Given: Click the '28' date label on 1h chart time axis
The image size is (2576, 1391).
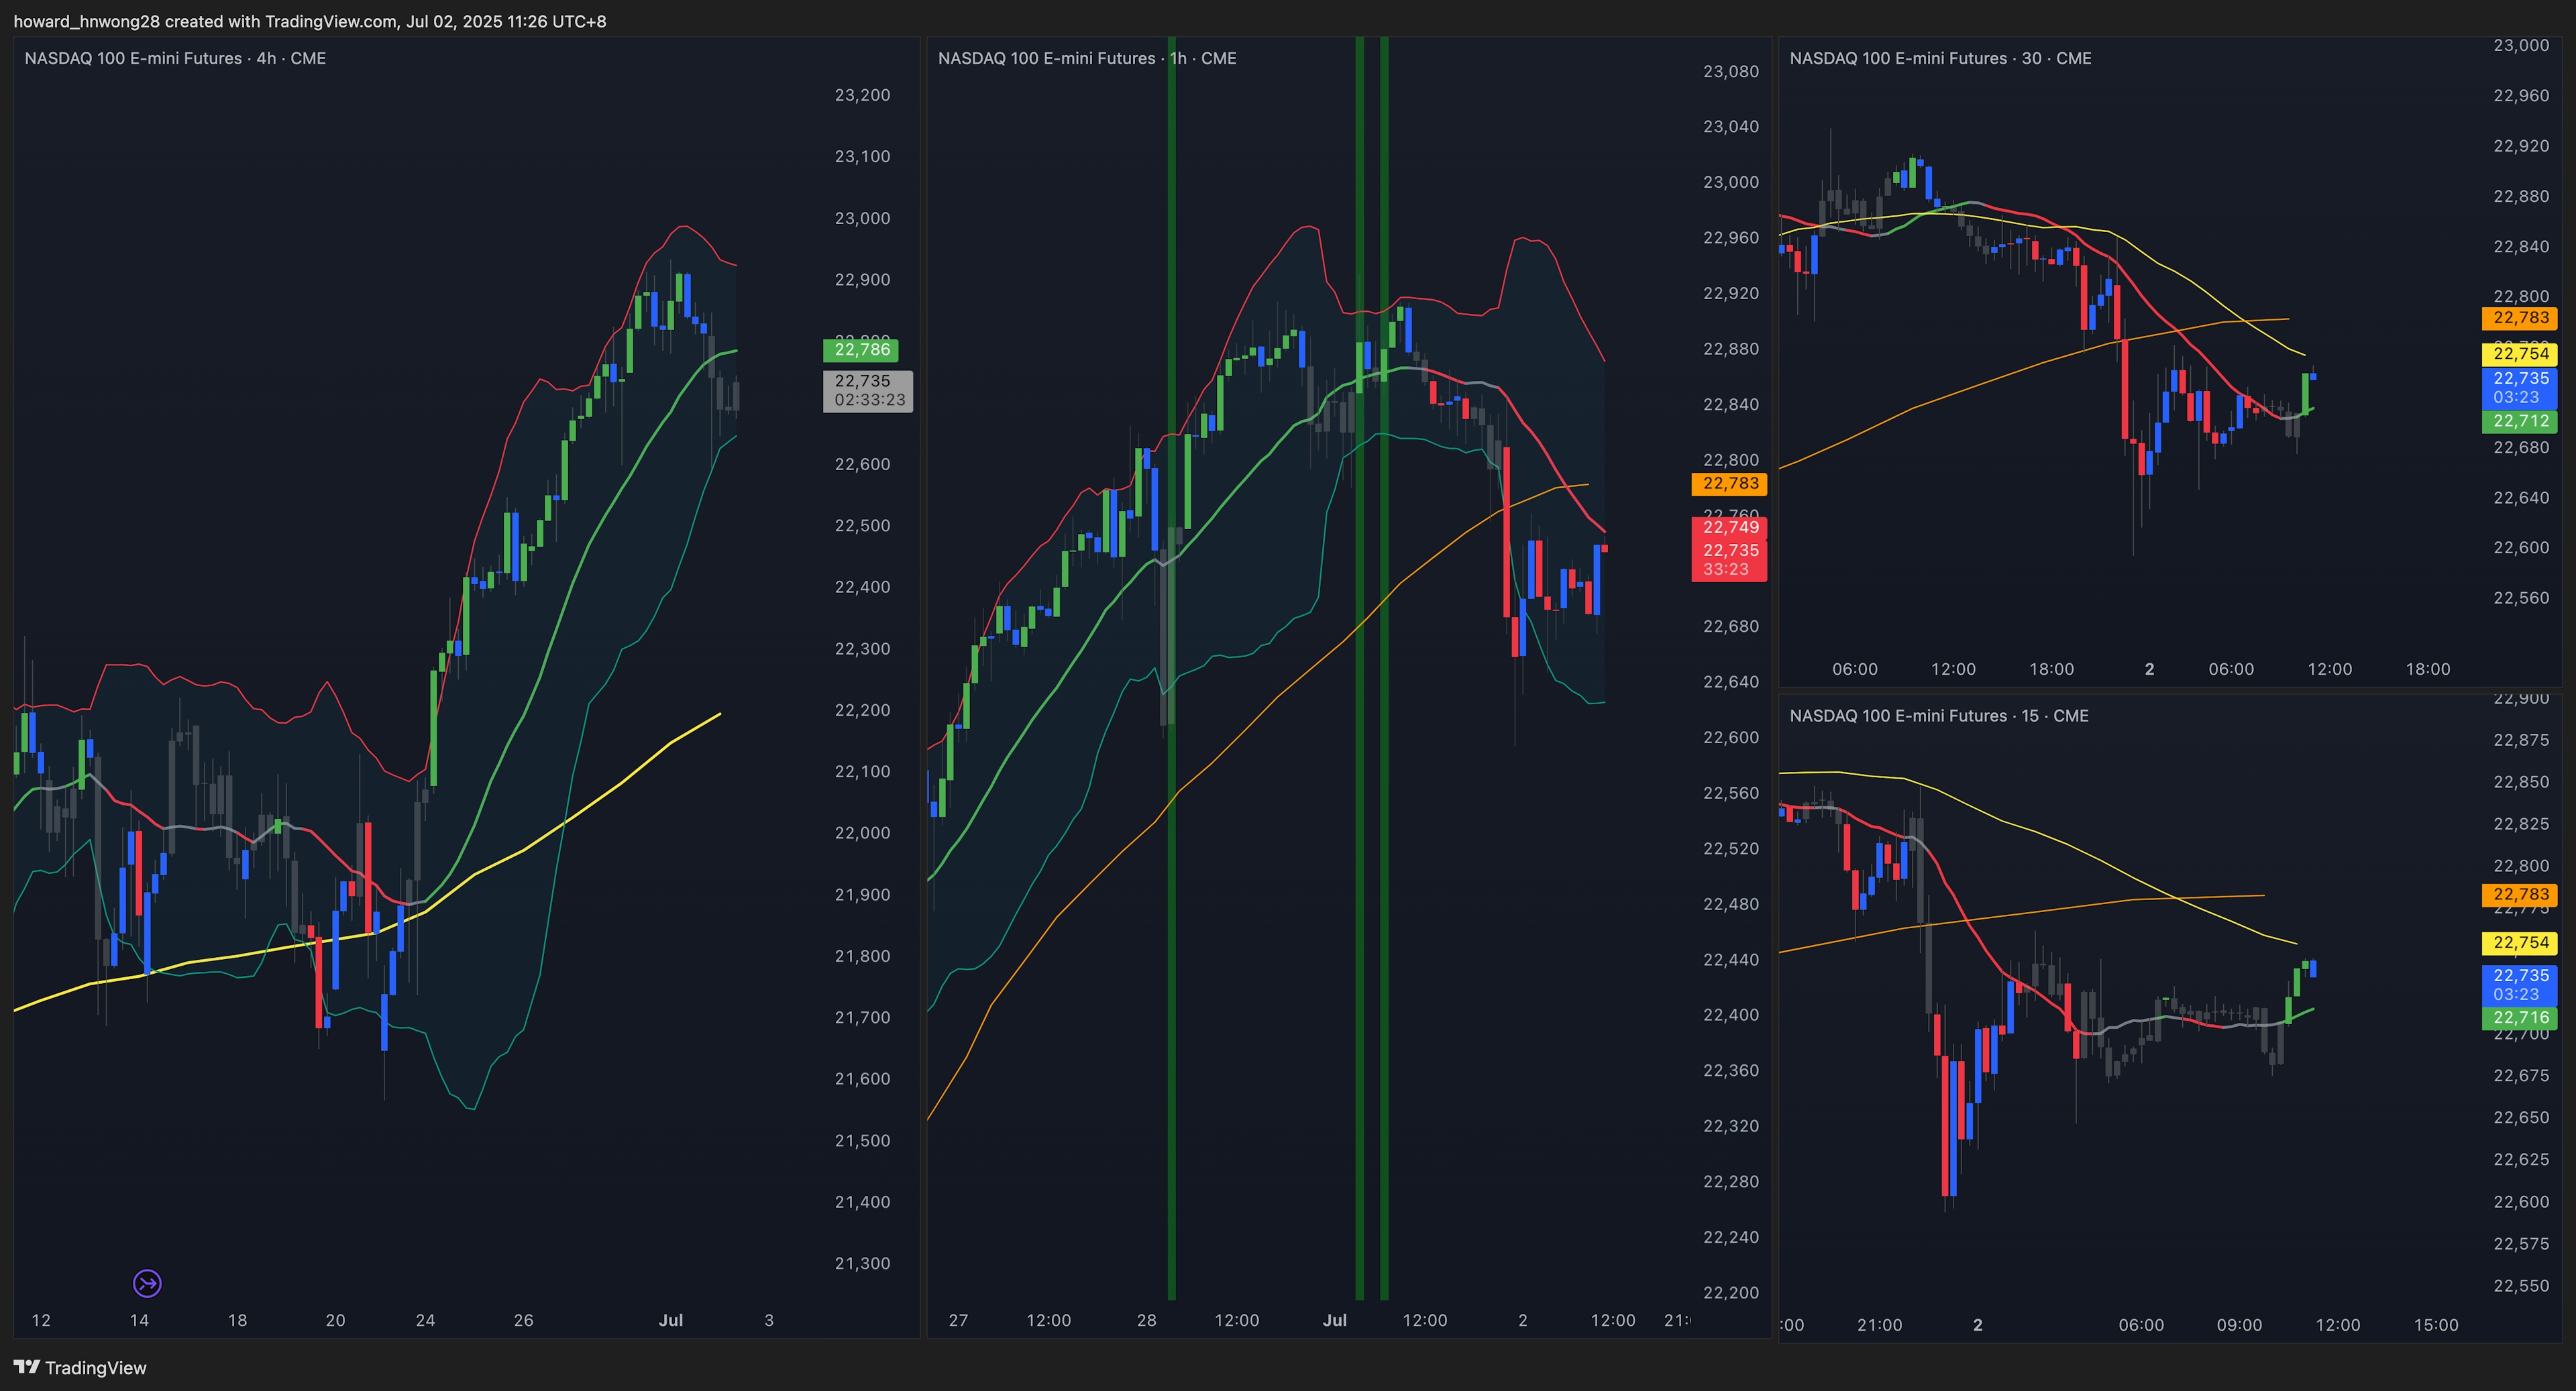Looking at the screenshot, I should point(1147,1321).
